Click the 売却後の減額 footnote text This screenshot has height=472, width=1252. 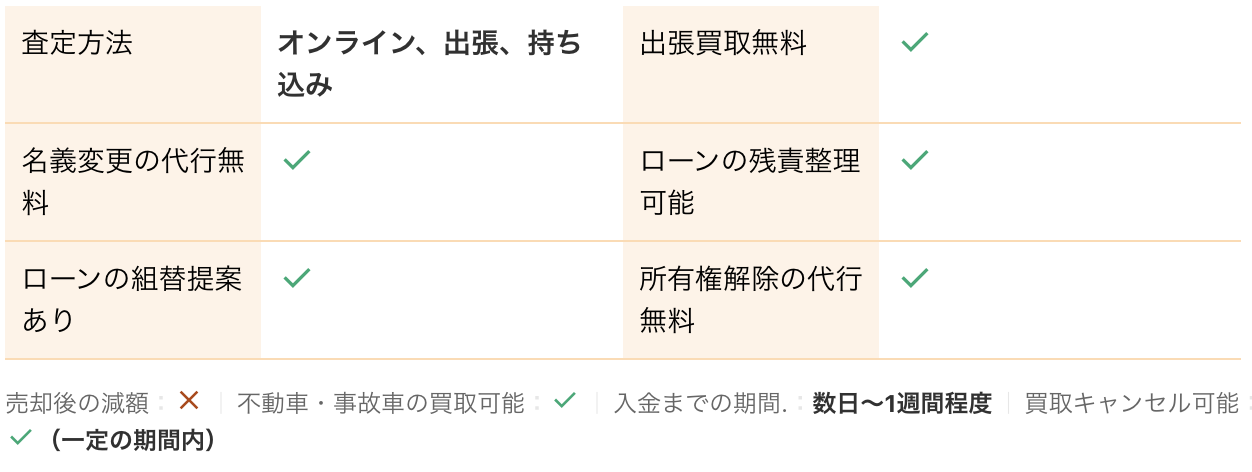tap(79, 403)
